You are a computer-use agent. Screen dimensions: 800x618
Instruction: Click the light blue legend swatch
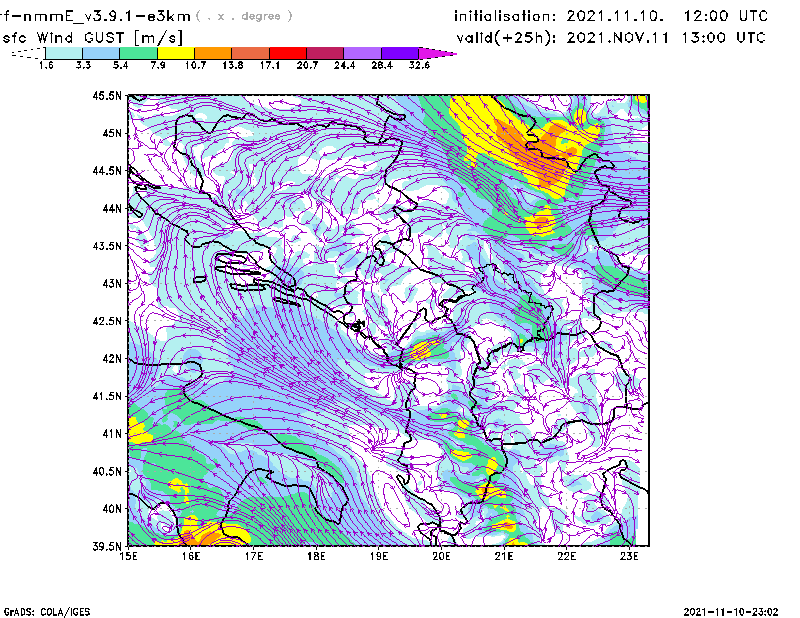101,53
